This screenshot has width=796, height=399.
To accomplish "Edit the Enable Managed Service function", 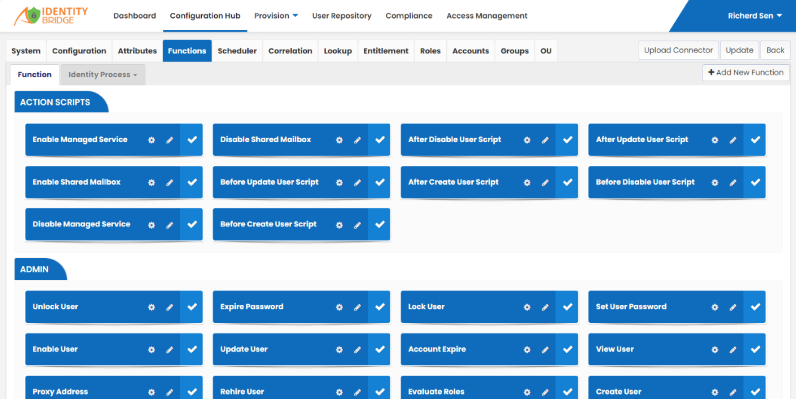I will coord(170,140).
